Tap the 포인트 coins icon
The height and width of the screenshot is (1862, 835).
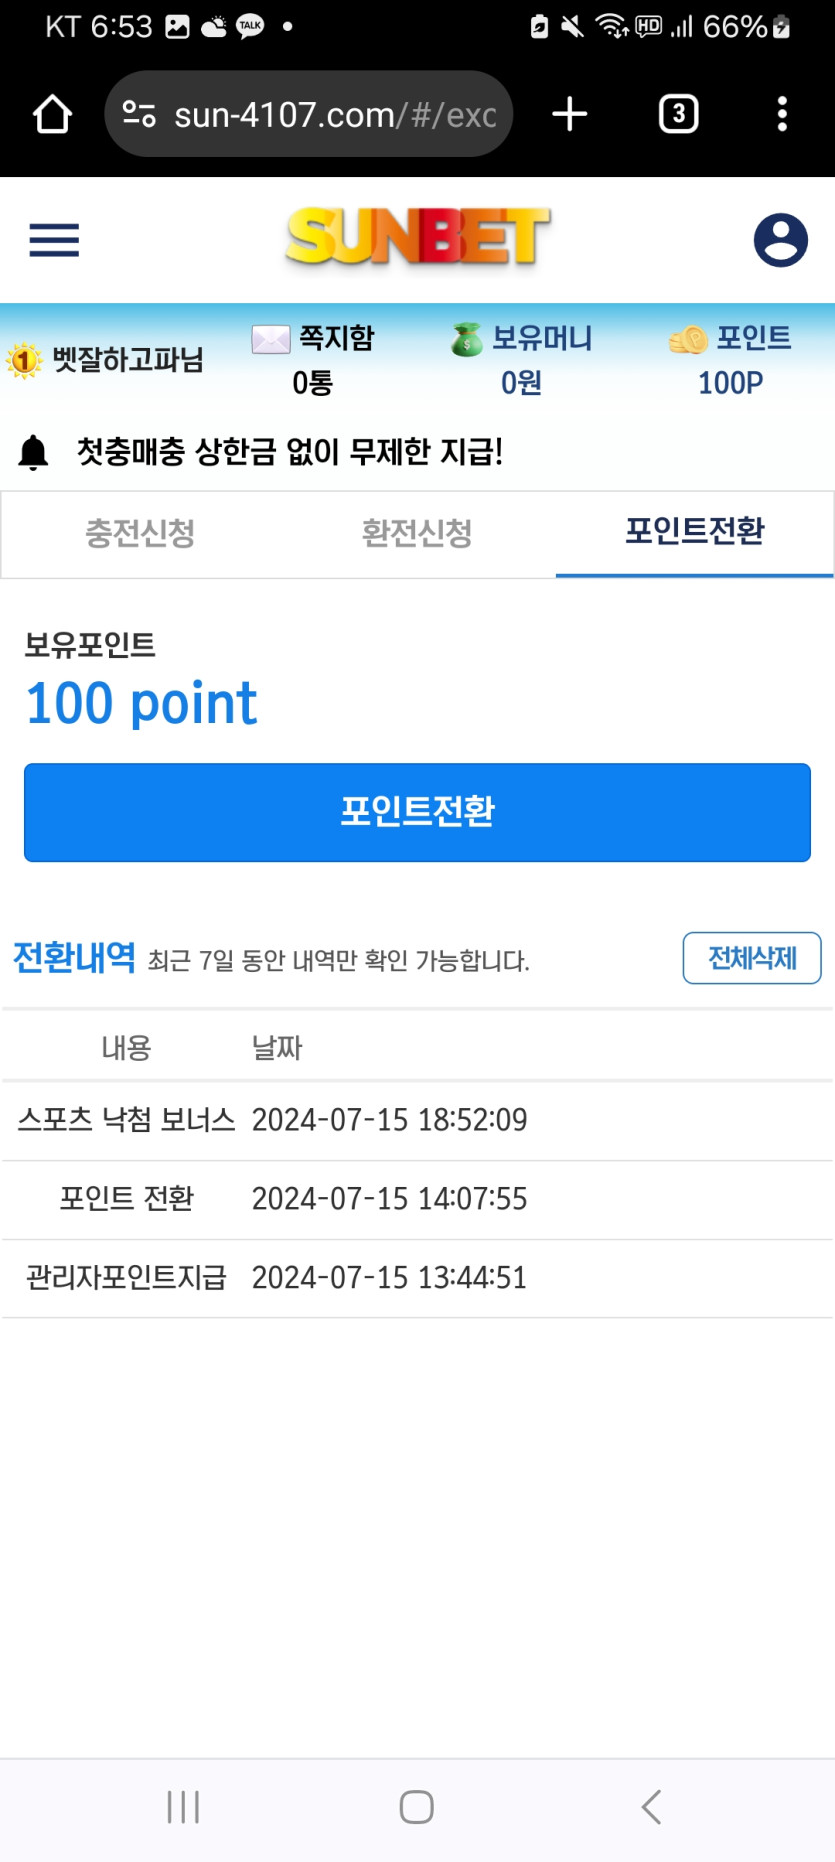tap(688, 340)
